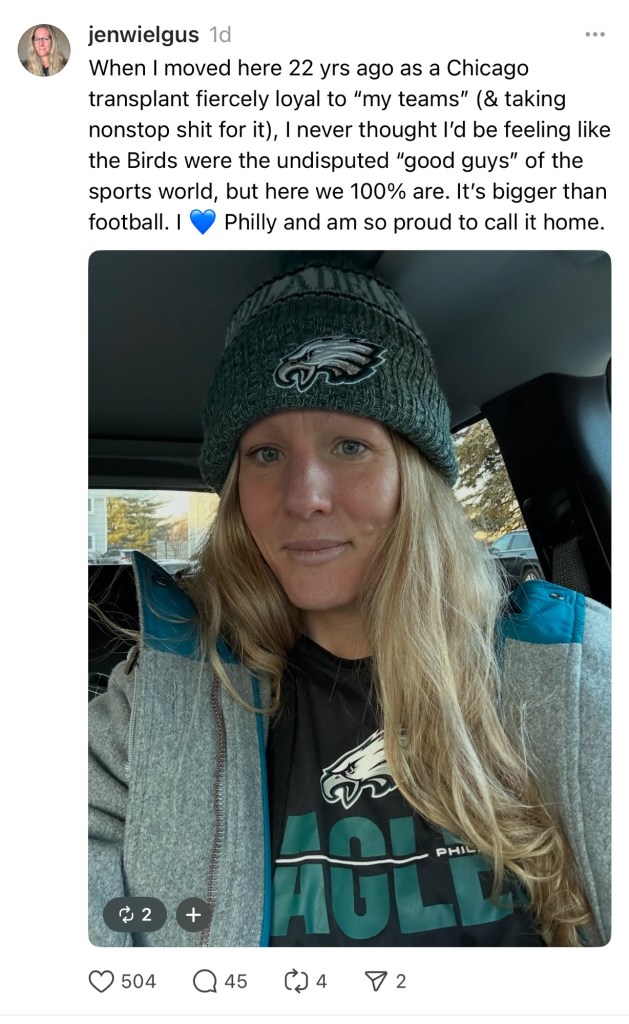
Task: Share post with the paper plane icon
Action: (376, 981)
